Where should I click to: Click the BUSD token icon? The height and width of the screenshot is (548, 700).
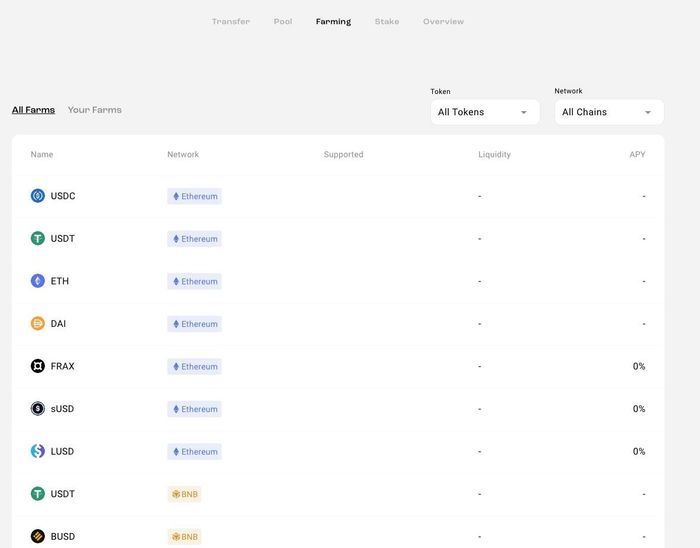click(x=38, y=536)
